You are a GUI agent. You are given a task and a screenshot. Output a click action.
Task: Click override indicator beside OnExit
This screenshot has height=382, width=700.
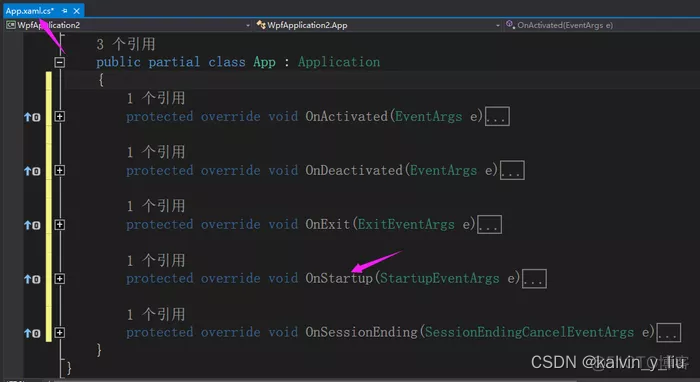[x=32, y=225]
